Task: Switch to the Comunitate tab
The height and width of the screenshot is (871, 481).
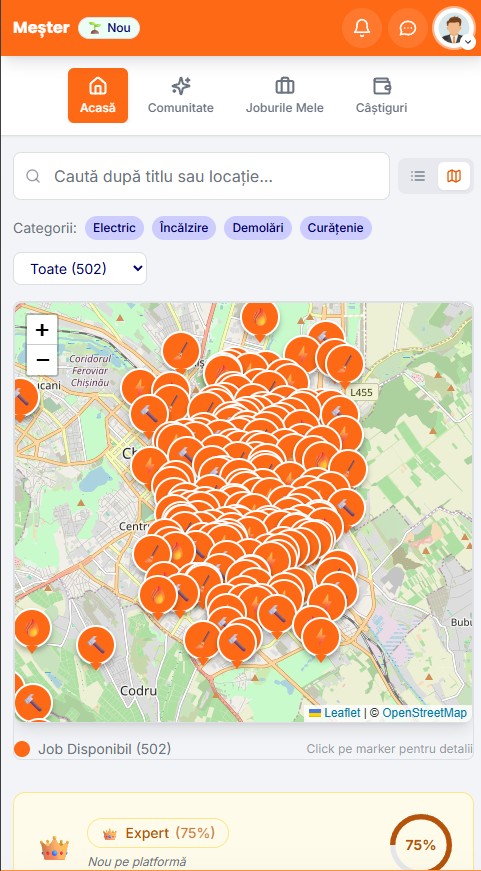Action: [181, 95]
